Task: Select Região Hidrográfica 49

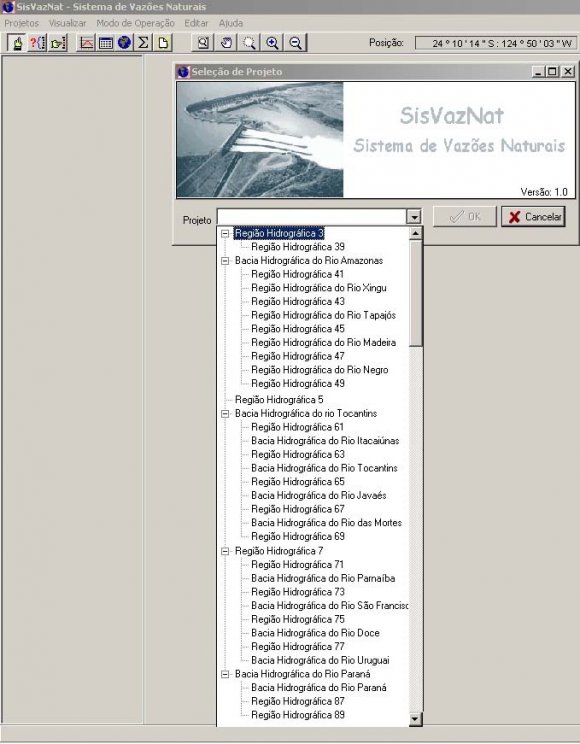Action: pyautogui.click(x=298, y=383)
